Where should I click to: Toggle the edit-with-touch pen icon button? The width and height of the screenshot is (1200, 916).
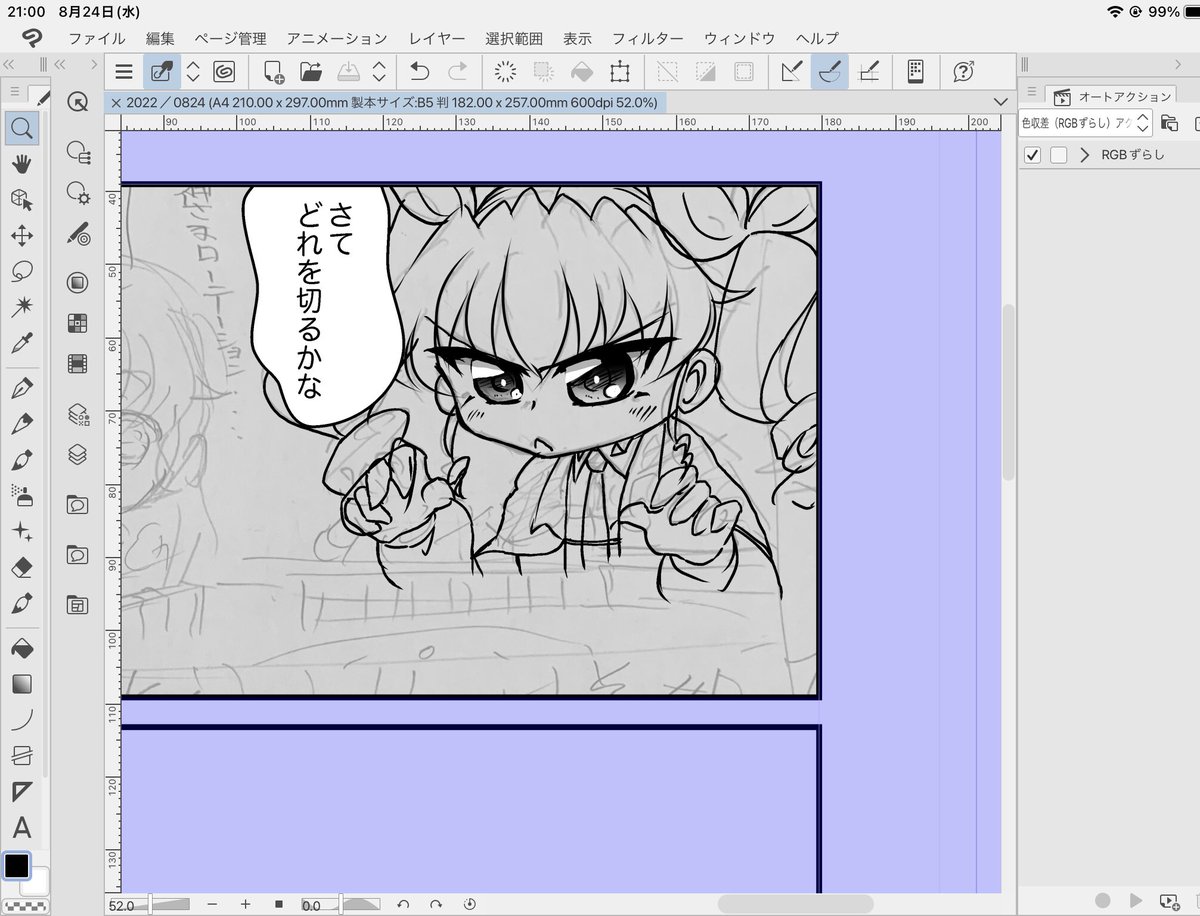tap(160, 72)
